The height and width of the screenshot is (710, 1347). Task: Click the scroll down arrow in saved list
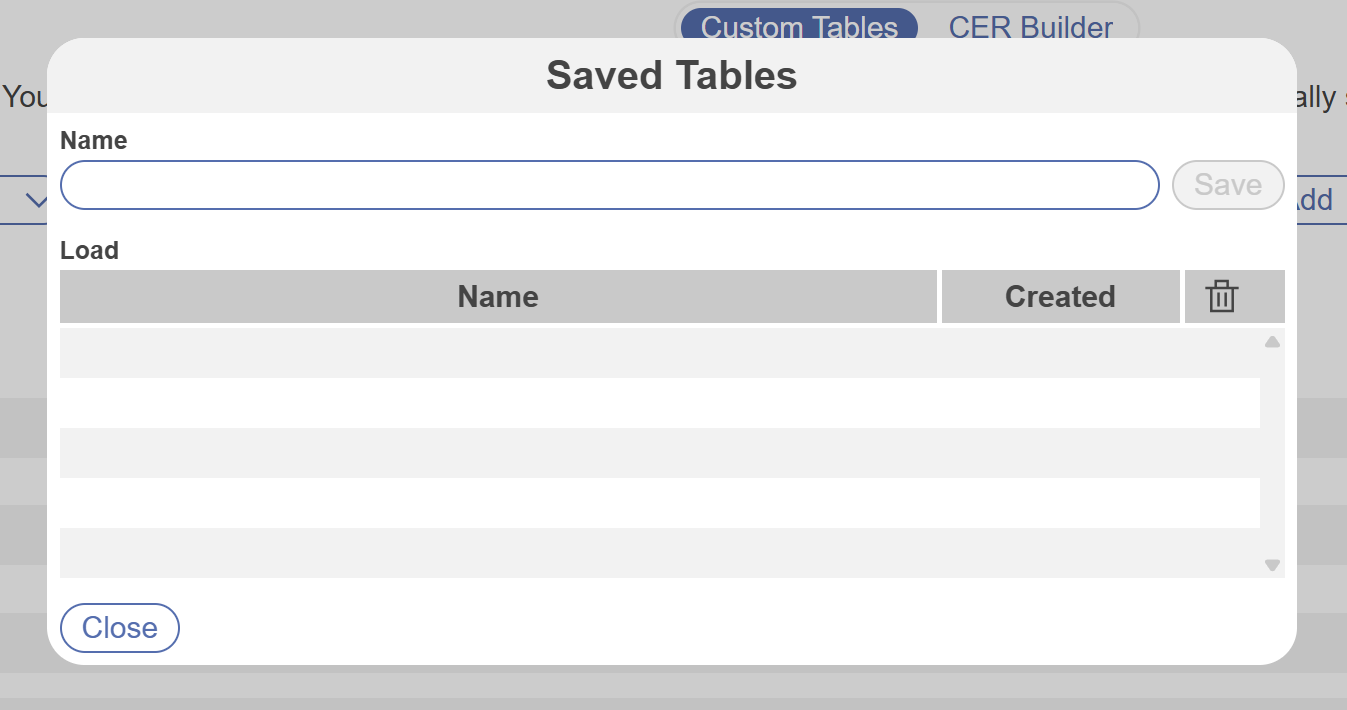point(1272,565)
